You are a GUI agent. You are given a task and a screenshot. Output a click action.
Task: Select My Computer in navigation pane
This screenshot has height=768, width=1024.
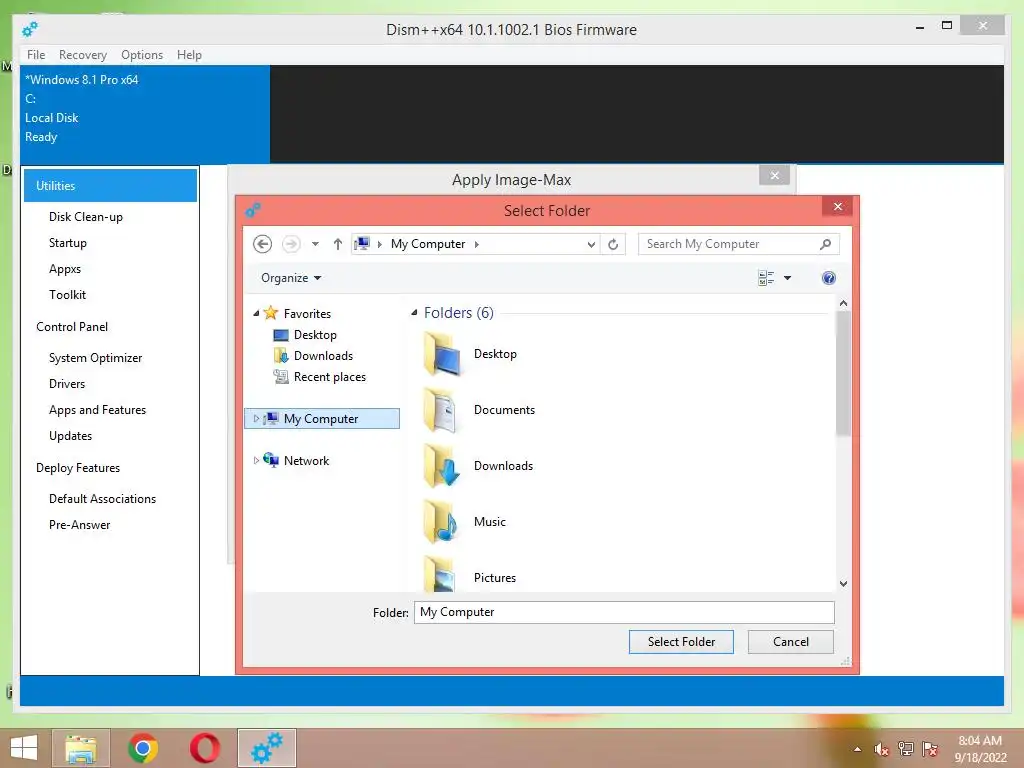tap(321, 419)
